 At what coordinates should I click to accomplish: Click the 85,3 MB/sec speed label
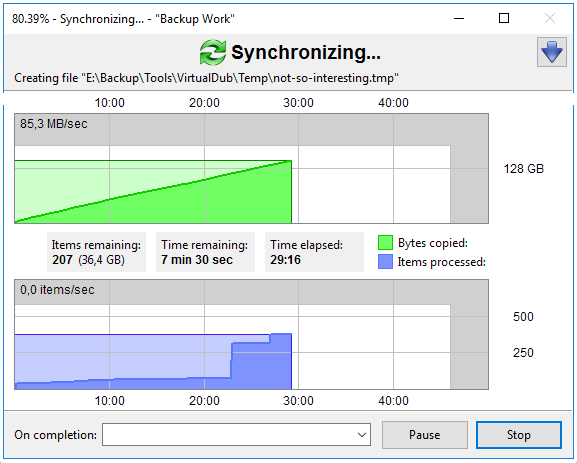point(54,124)
